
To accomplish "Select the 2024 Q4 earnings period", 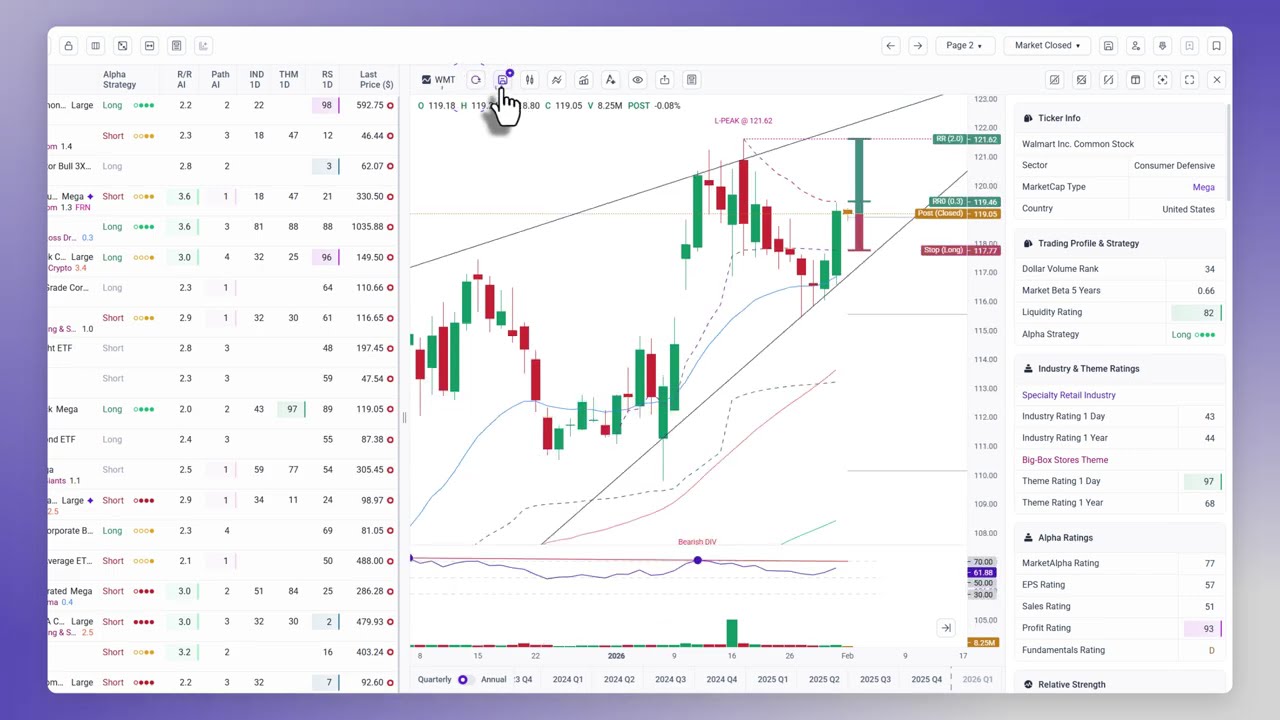I will point(722,680).
